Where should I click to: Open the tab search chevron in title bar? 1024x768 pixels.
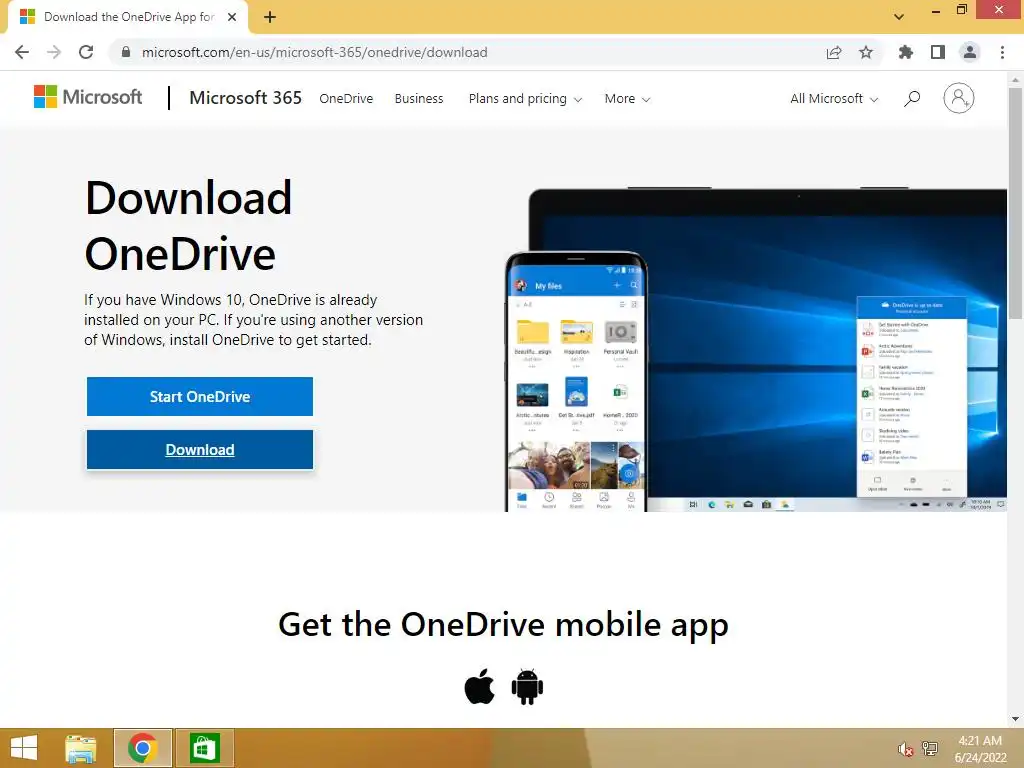pos(899,17)
